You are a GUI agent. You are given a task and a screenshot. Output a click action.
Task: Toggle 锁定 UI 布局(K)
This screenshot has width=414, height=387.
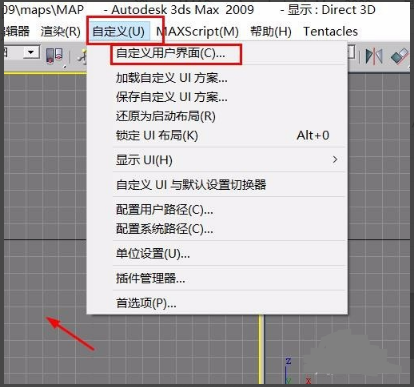click(x=217, y=135)
